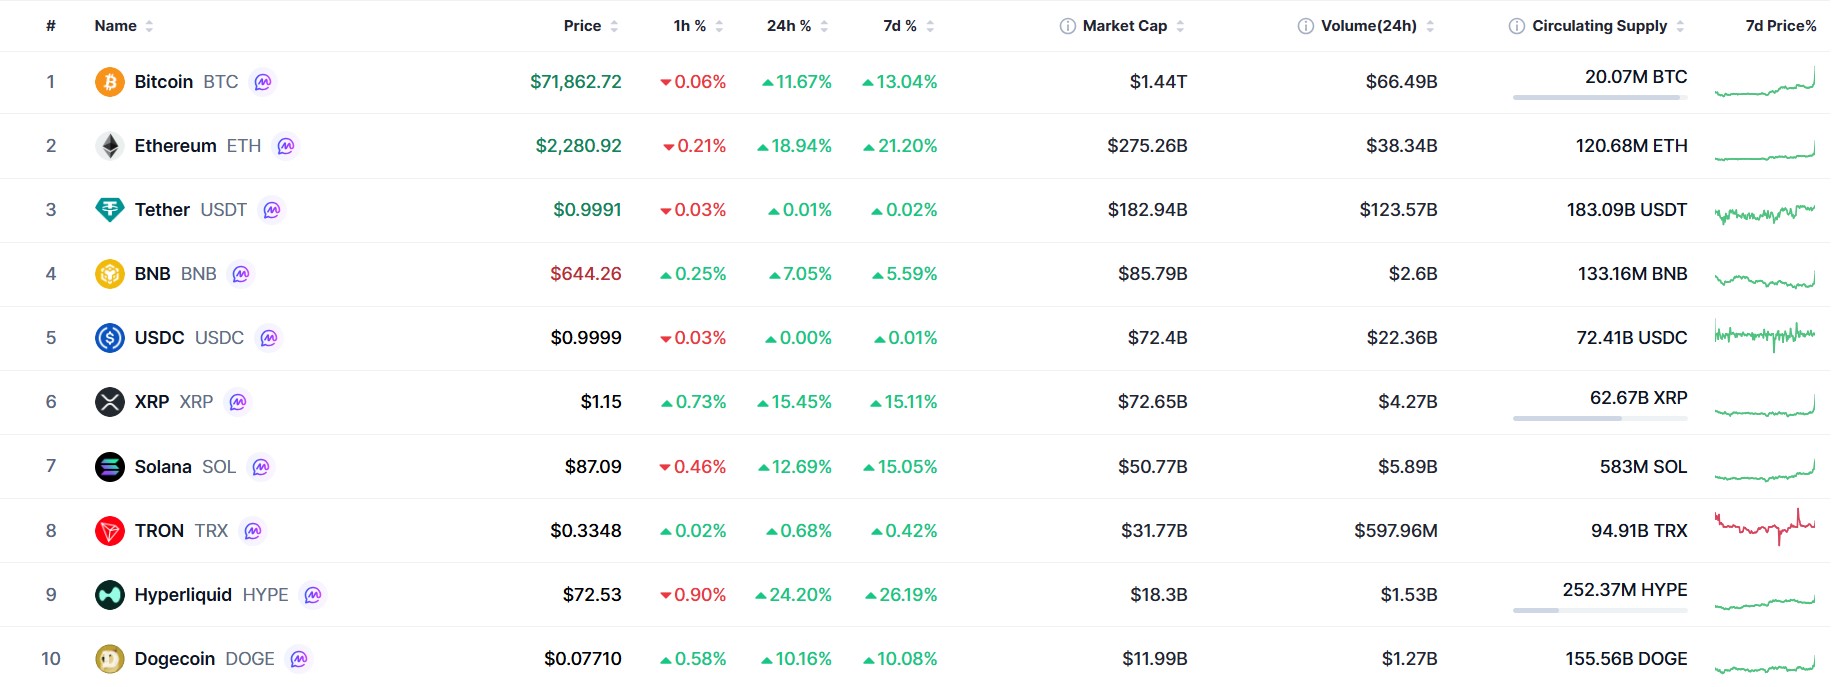The image size is (1842, 687).
Task: Click the Volume(24h) info icon
Action: coord(1306,26)
